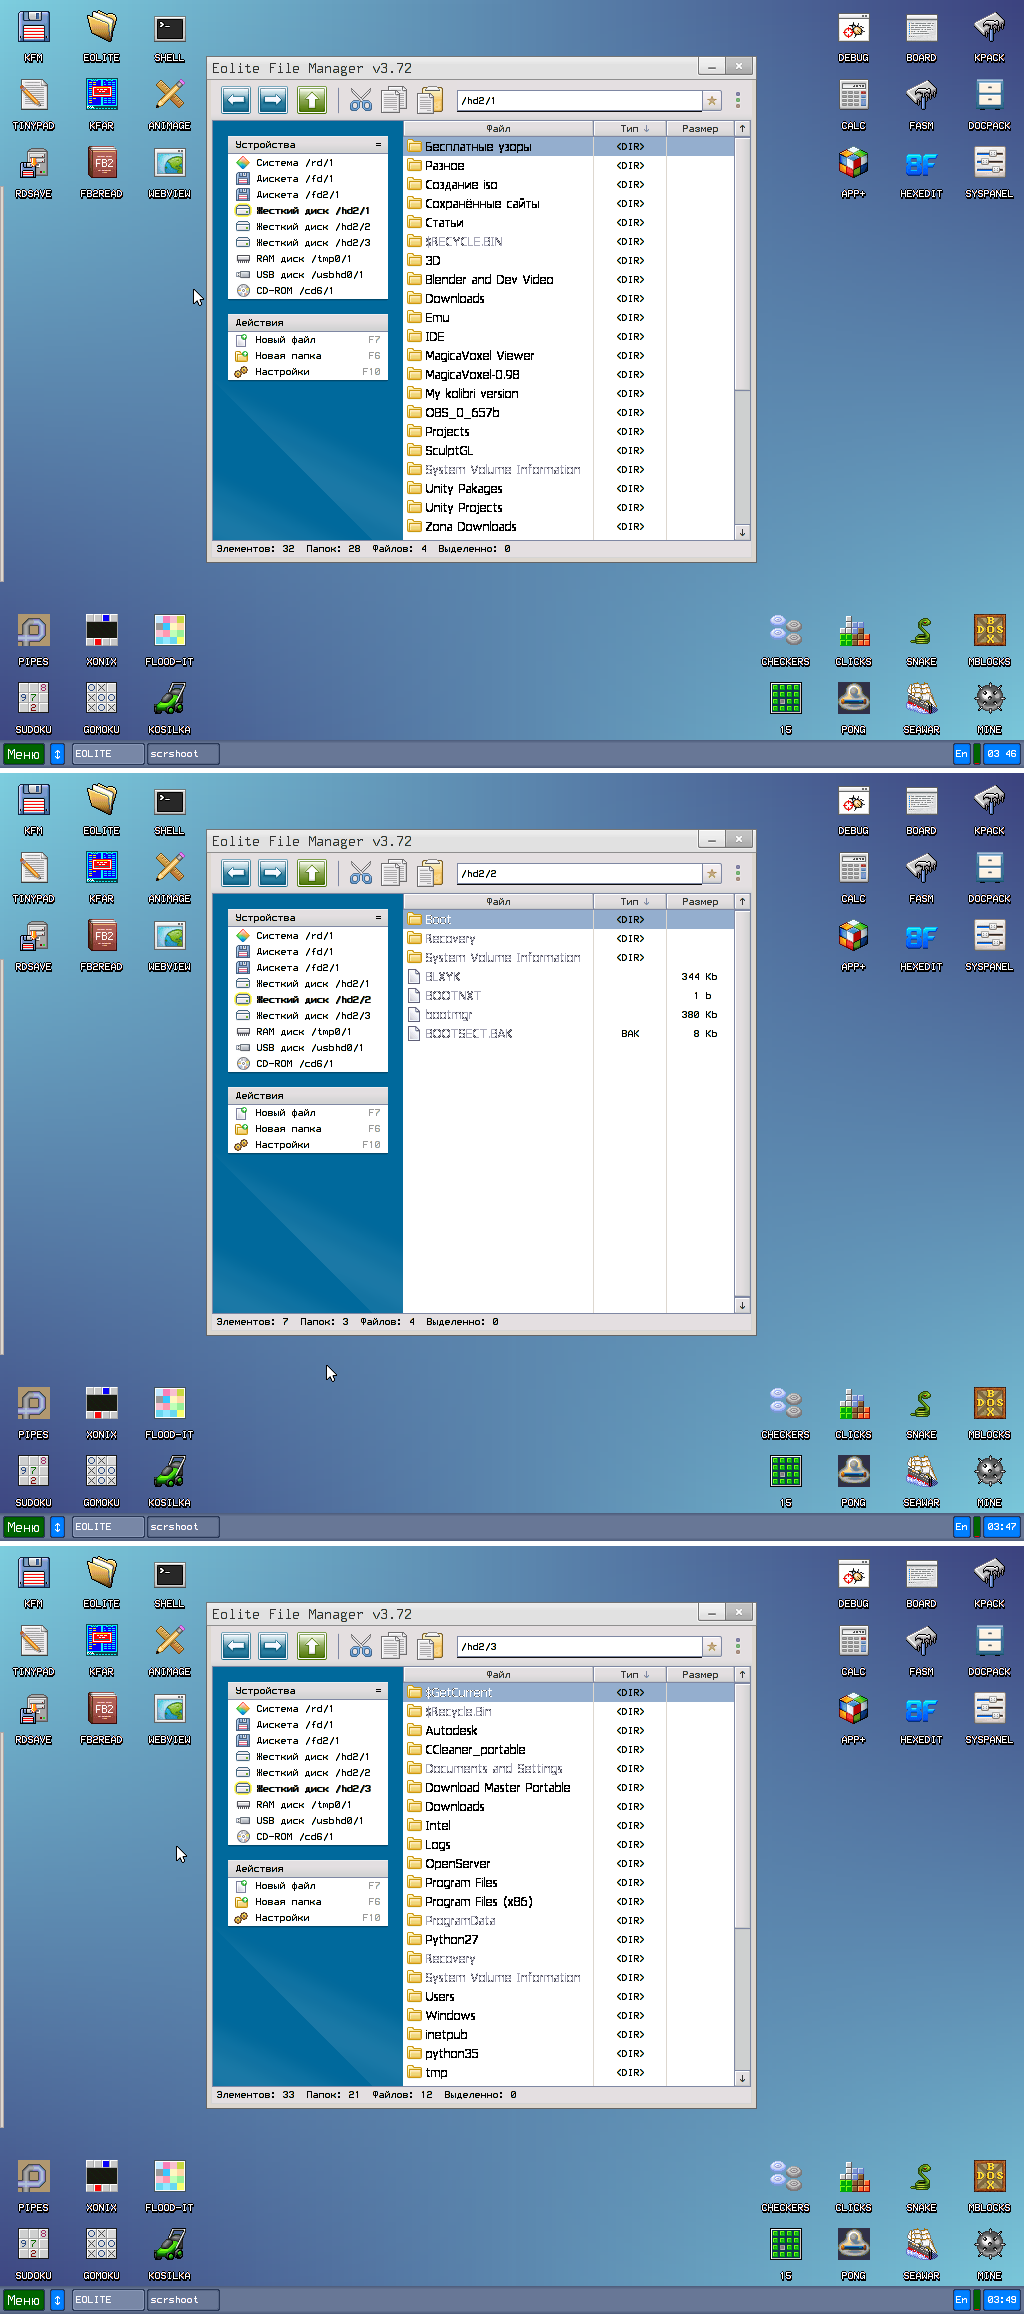Click the path field showing /hd2/3

pyautogui.click(x=578, y=1646)
